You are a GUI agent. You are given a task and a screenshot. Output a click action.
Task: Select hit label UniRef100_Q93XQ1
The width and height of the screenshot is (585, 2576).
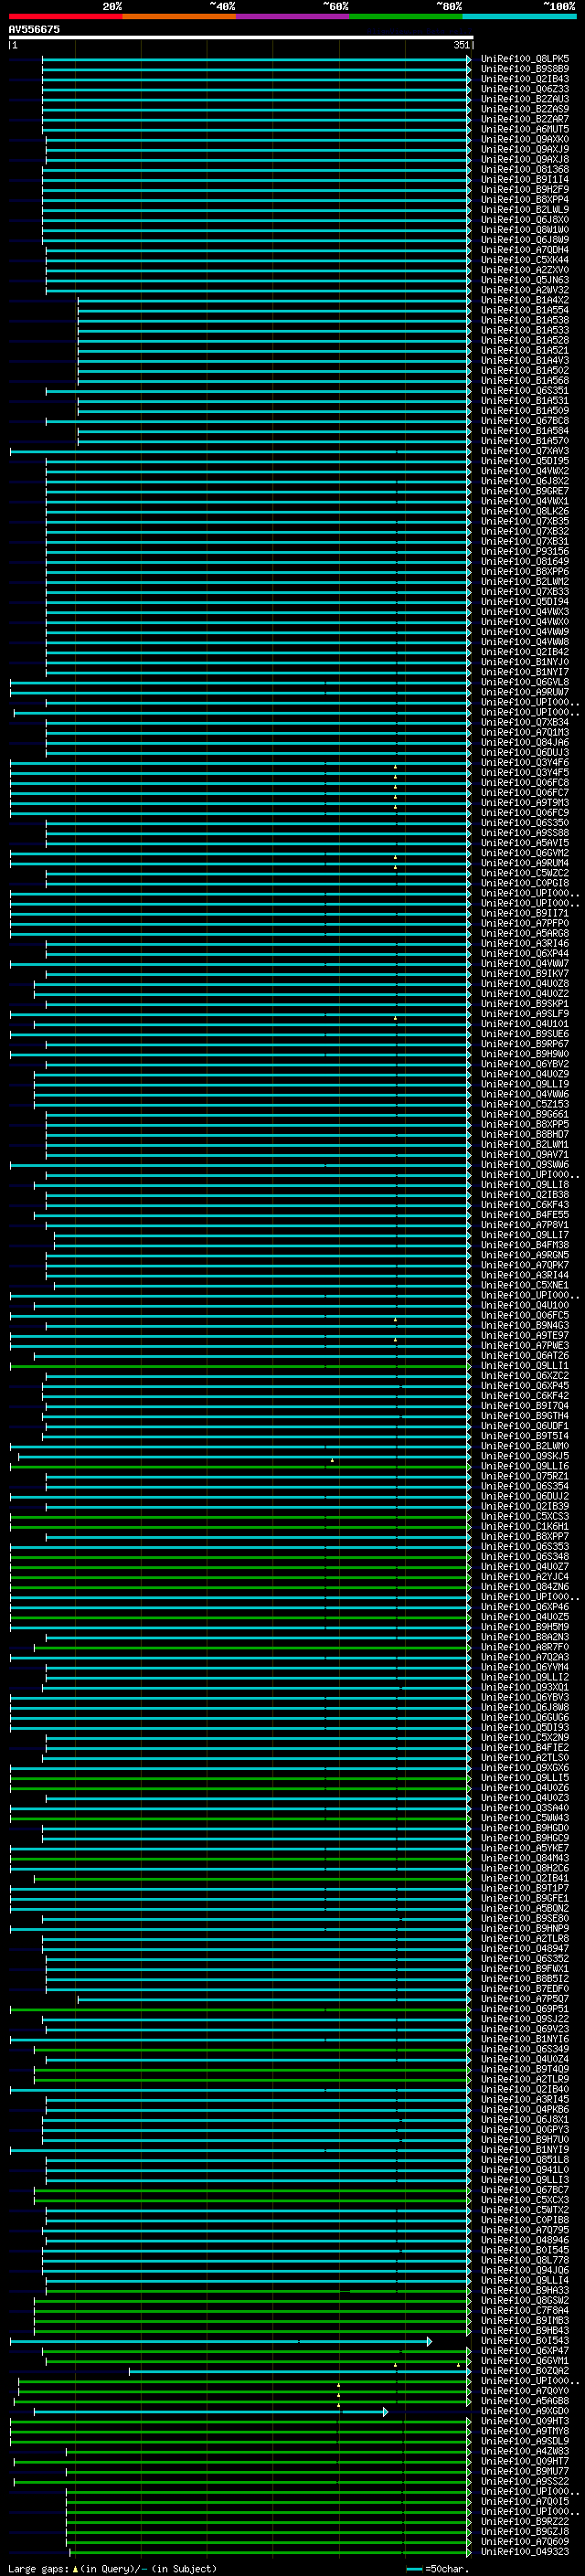pos(525,1687)
